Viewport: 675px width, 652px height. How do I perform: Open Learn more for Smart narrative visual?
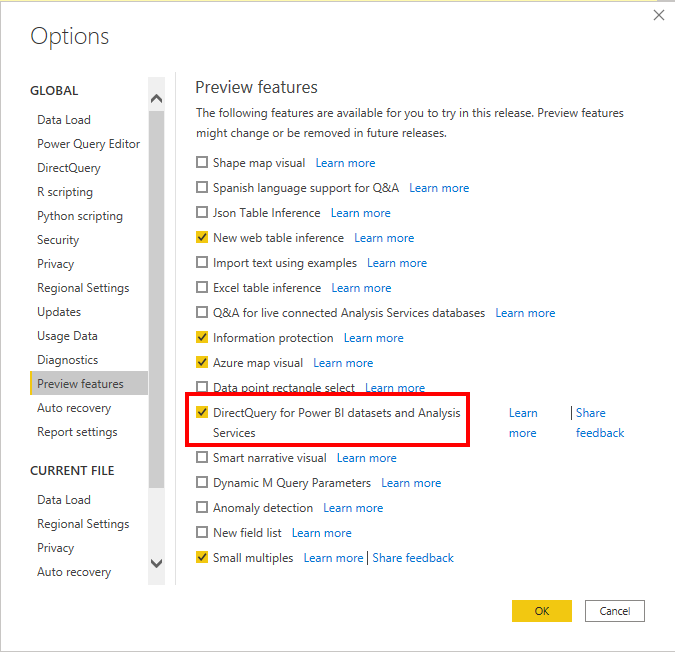coord(366,458)
